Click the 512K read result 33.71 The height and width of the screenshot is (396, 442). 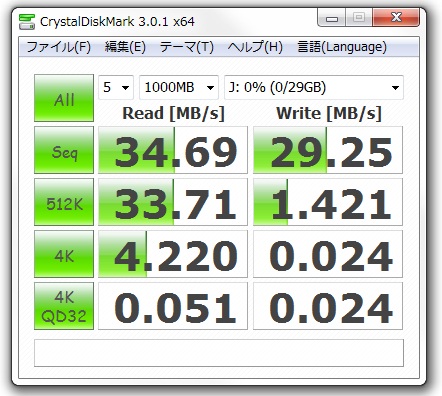click(173, 202)
